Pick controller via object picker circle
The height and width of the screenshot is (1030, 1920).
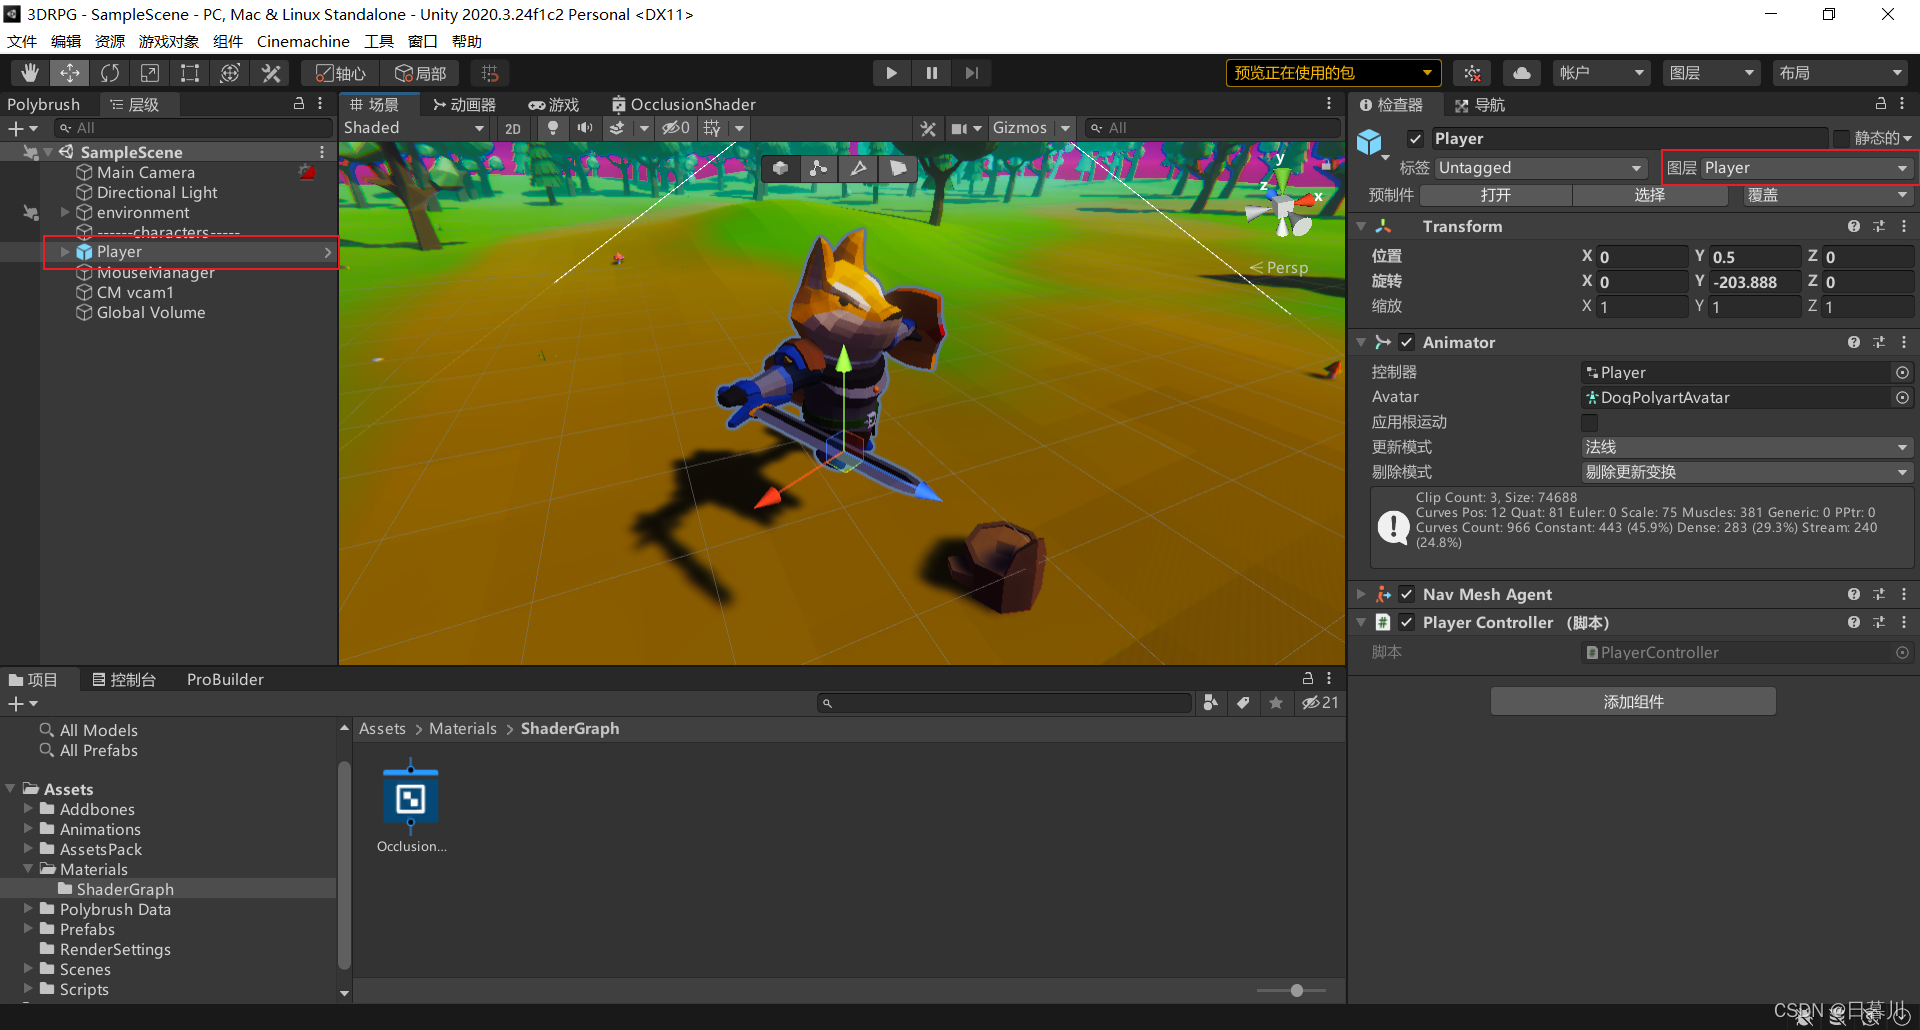coord(1902,372)
